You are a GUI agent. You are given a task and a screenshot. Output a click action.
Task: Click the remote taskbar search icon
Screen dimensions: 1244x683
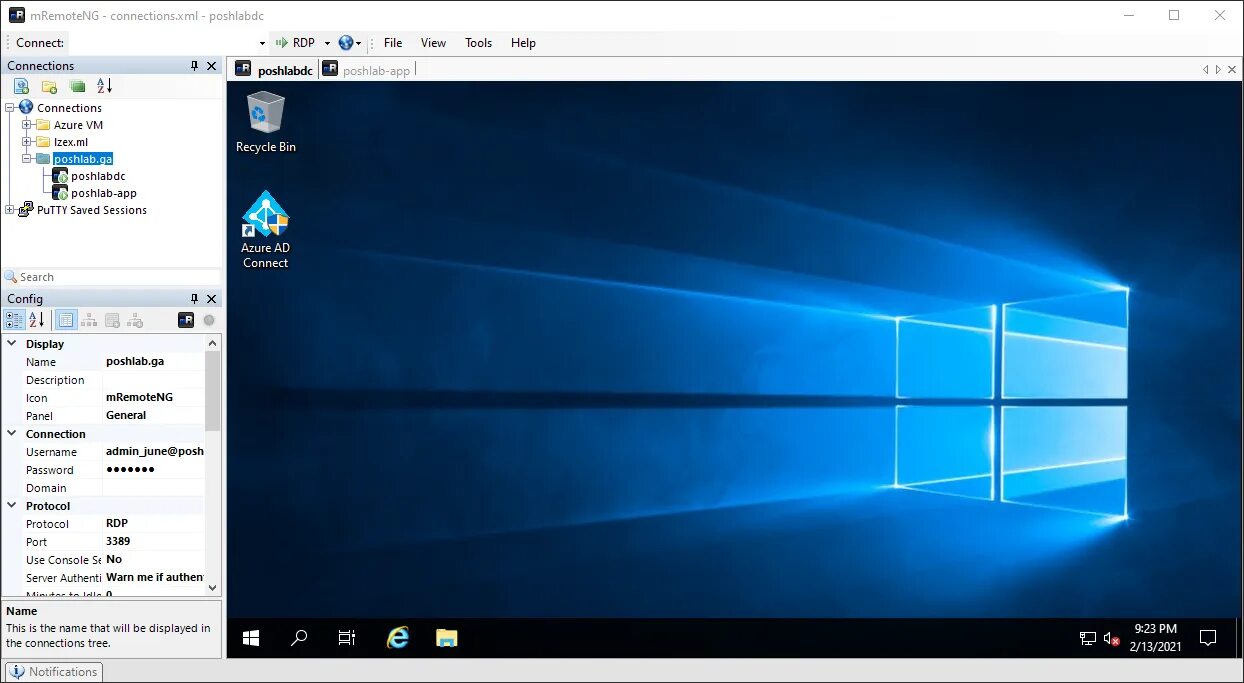(298, 638)
